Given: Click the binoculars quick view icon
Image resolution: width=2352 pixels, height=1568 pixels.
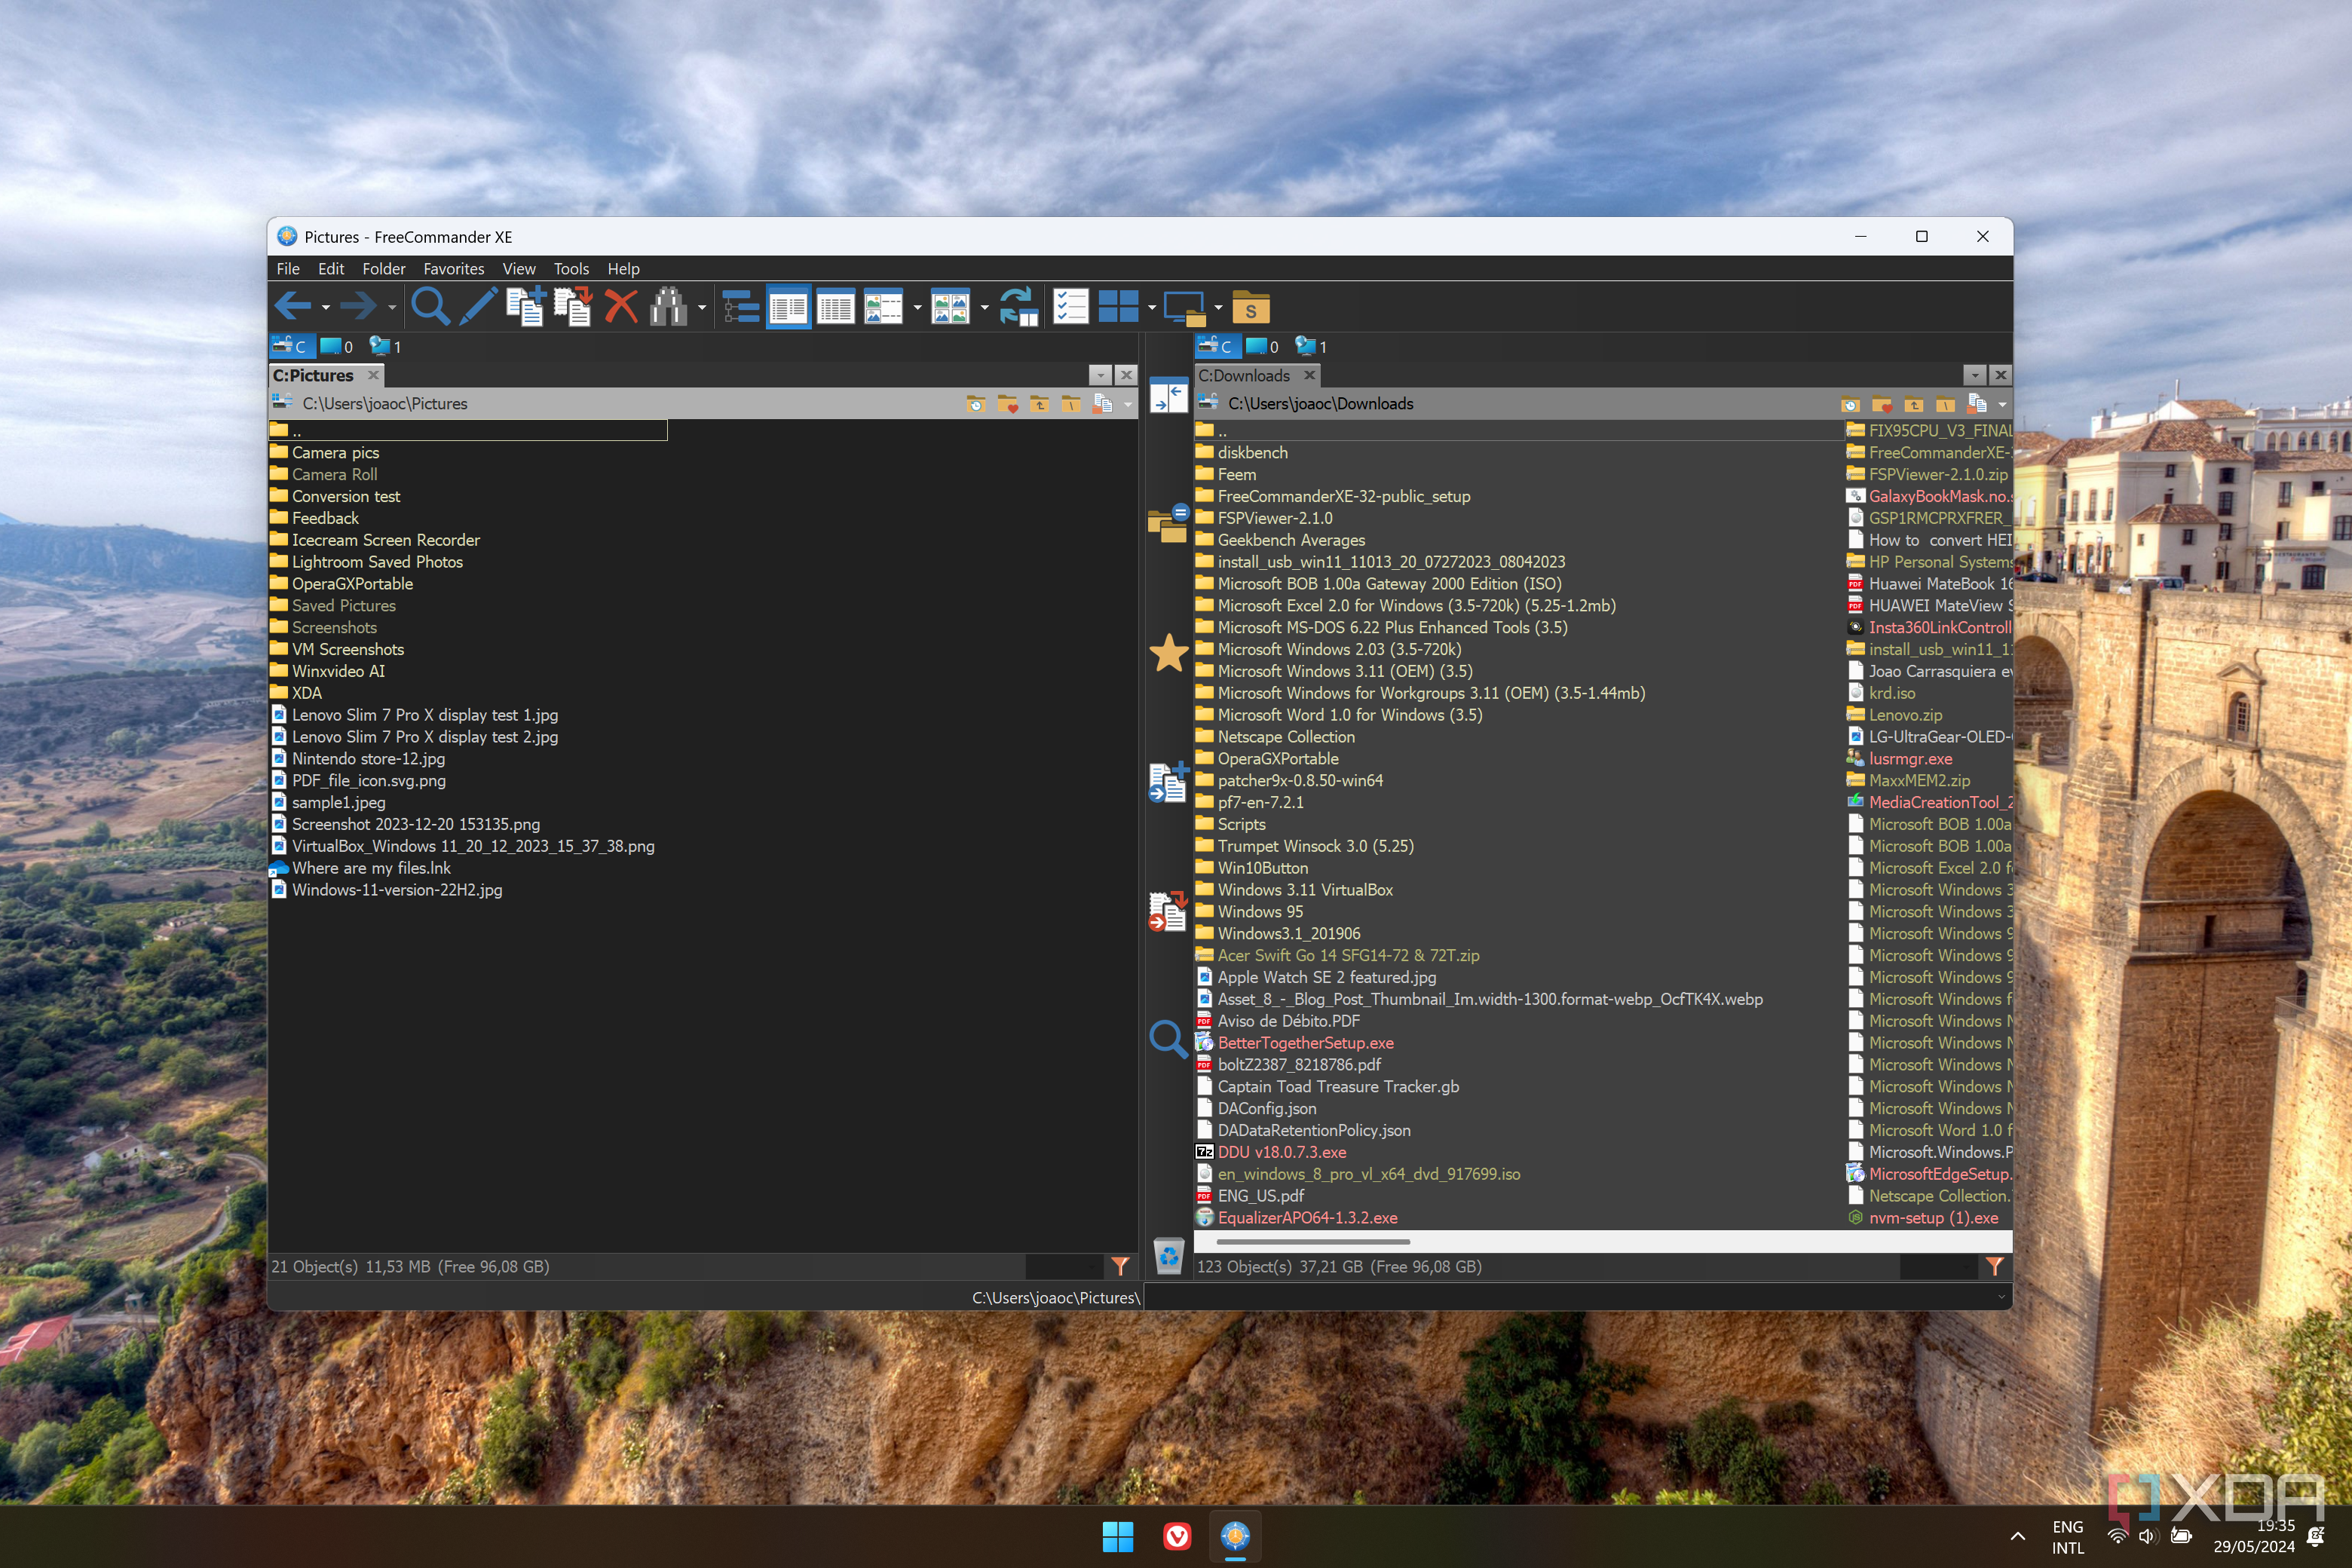Looking at the screenshot, I should [x=668, y=307].
